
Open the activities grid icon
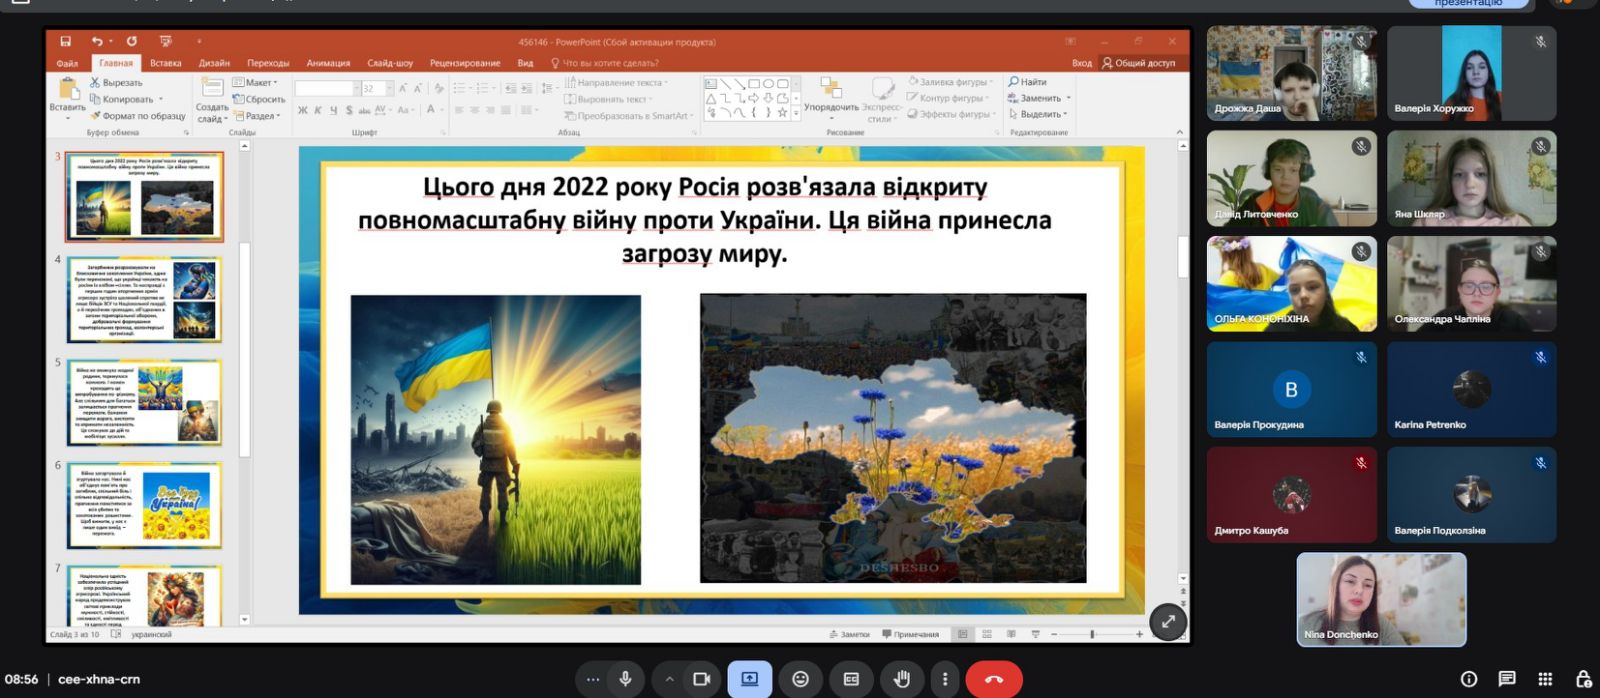(1545, 679)
